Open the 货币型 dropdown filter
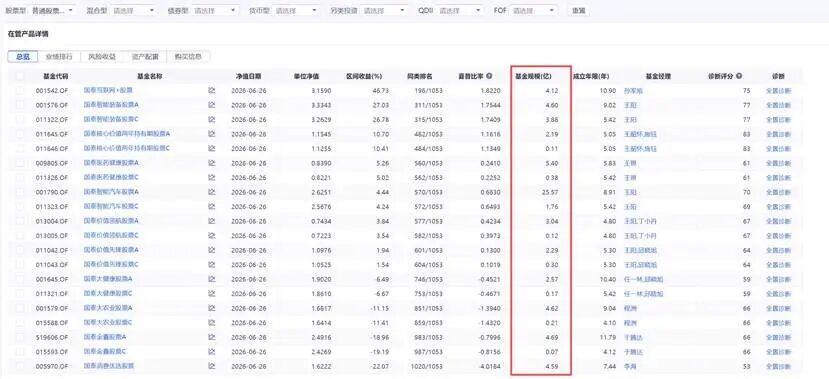Screen dimensions: 829x379 click(x=297, y=10)
